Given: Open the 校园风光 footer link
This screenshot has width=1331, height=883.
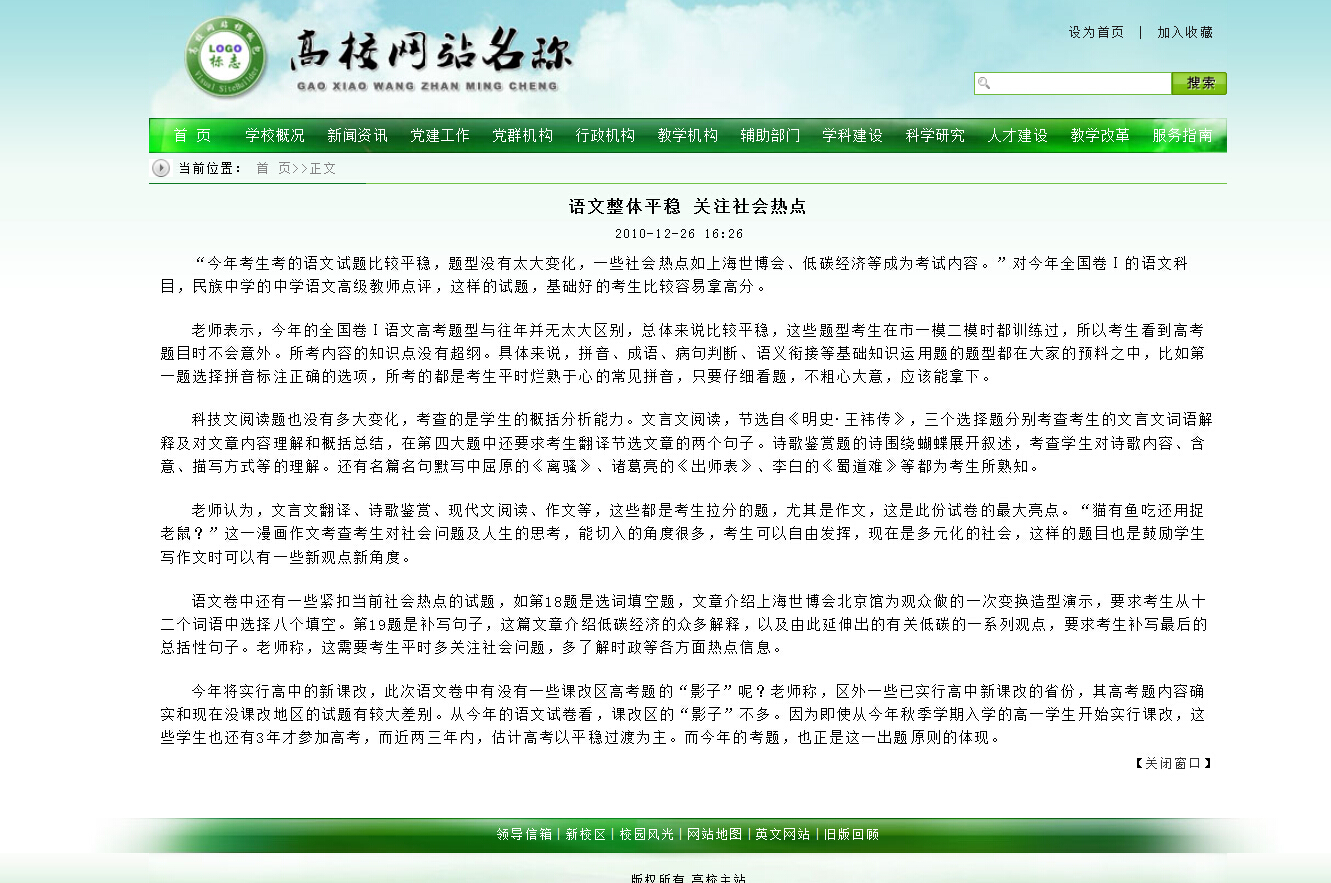Looking at the screenshot, I should 647,834.
